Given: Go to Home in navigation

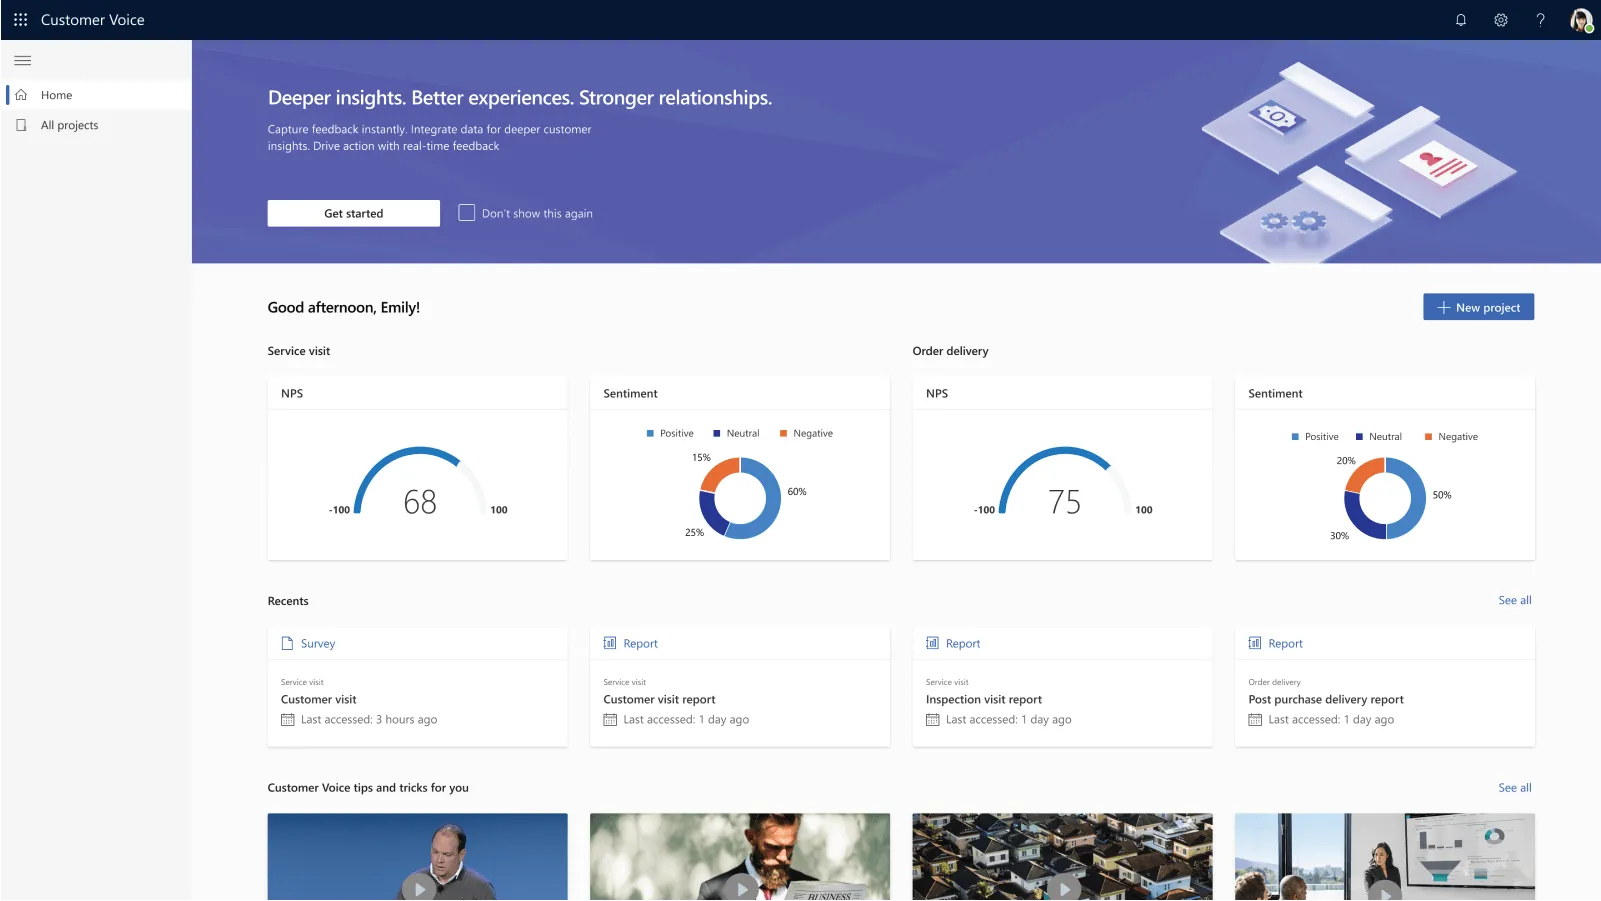Looking at the screenshot, I should [98, 95].
